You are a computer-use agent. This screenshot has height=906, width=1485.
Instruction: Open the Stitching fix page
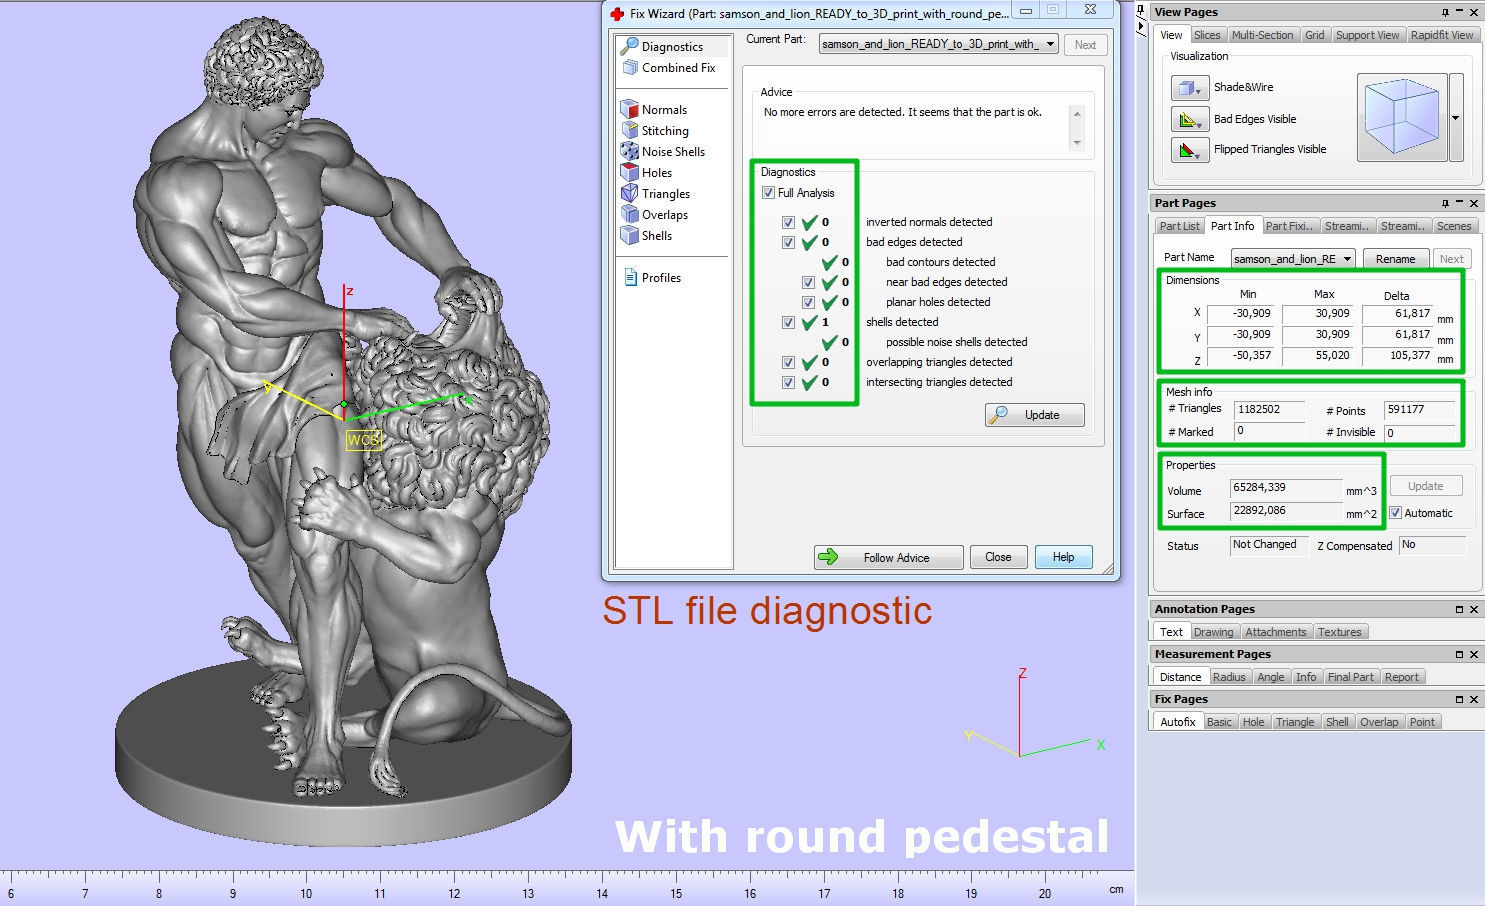(655, 131)
